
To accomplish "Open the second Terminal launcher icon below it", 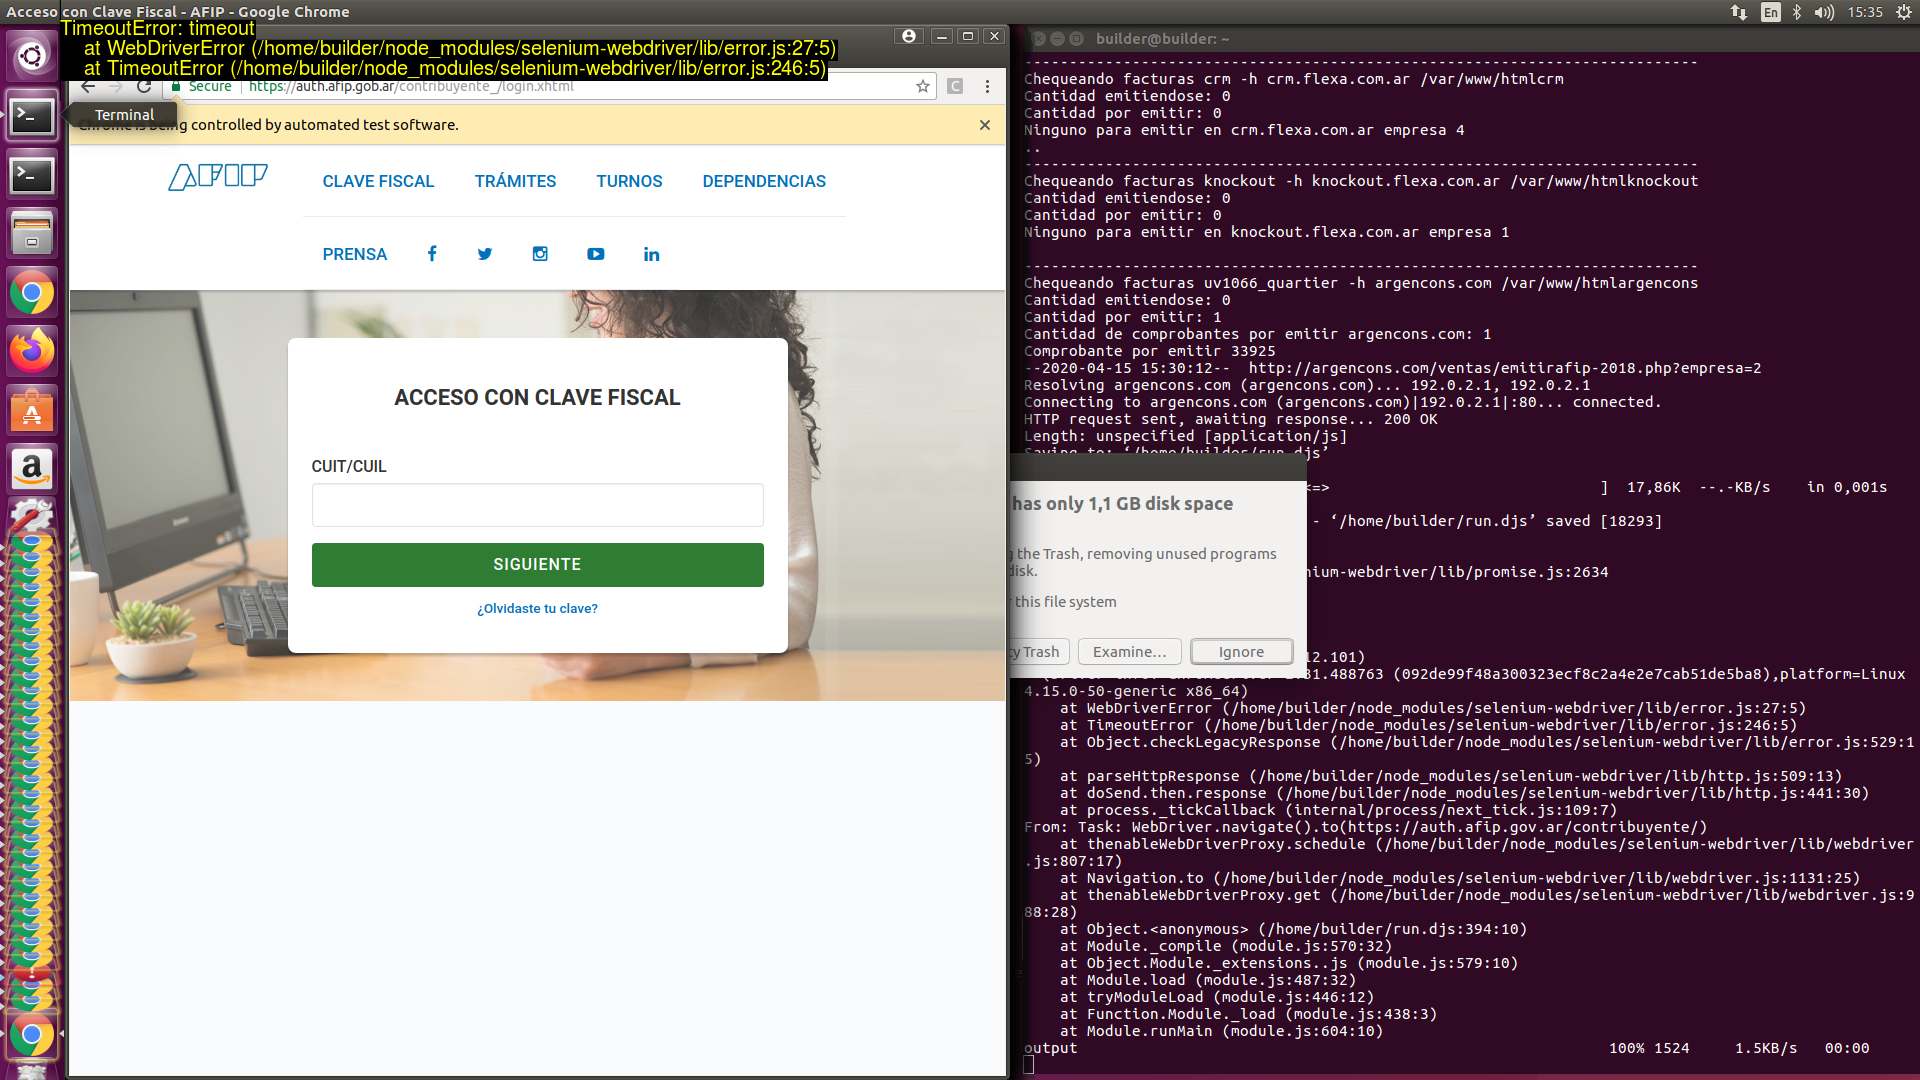I will tap(32, 175).
